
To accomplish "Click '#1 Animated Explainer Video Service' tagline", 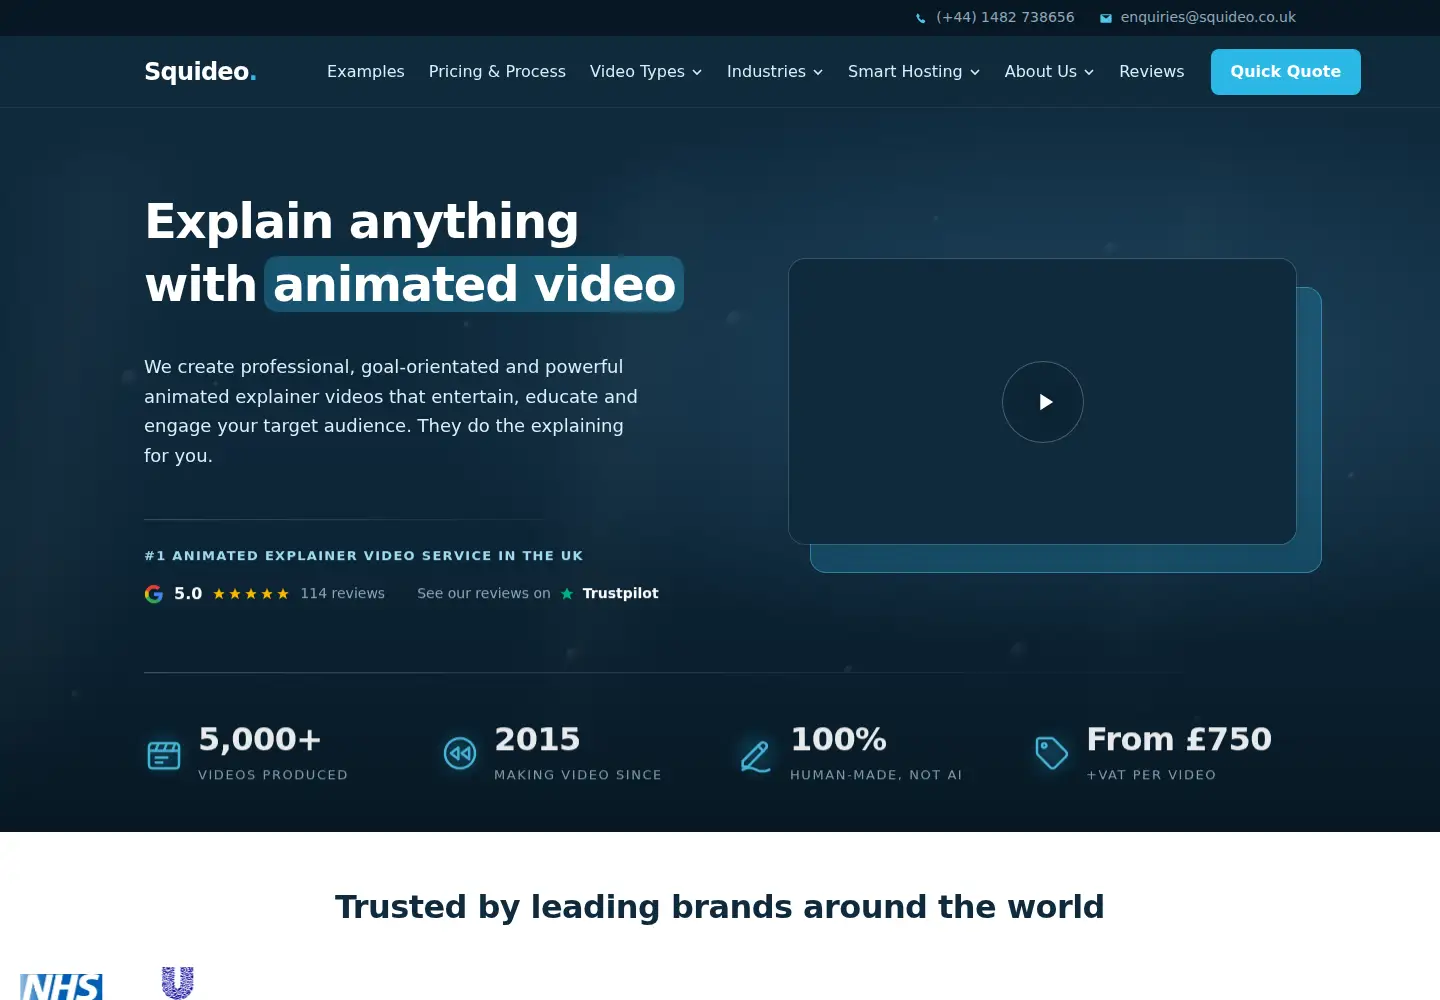I will (364, 556).
